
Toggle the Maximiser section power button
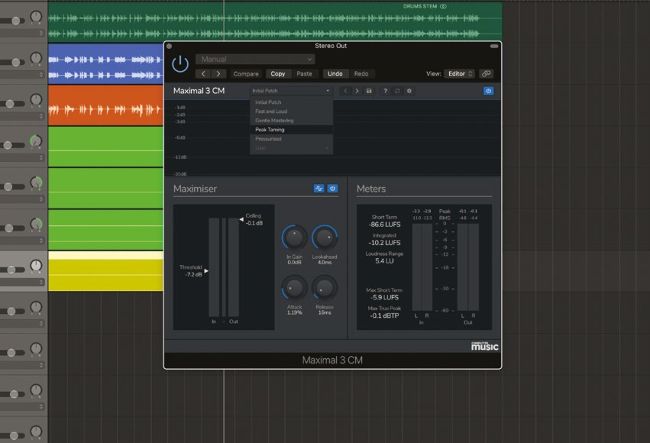pyautogui.click(x=333, y=188)
